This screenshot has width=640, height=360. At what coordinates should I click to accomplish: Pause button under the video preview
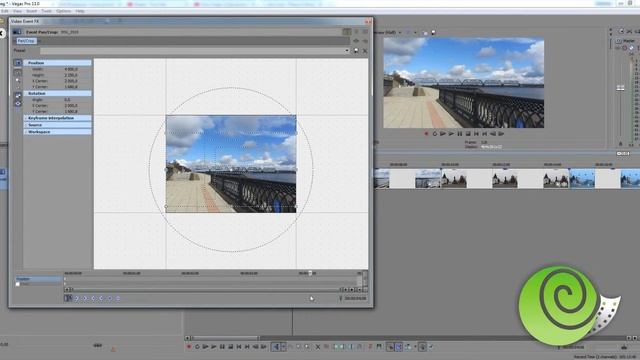click(460, 133)
